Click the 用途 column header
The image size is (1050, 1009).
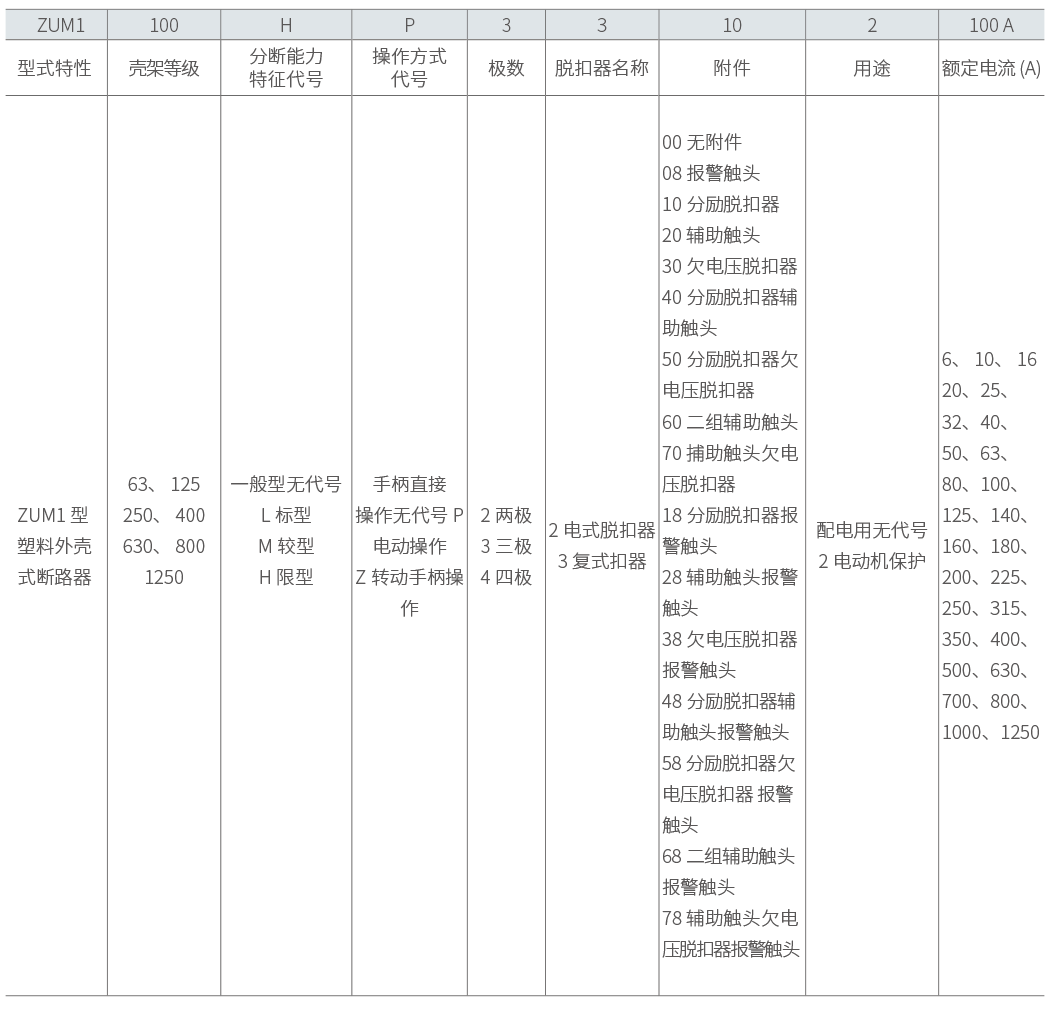(x=872, y=69)
